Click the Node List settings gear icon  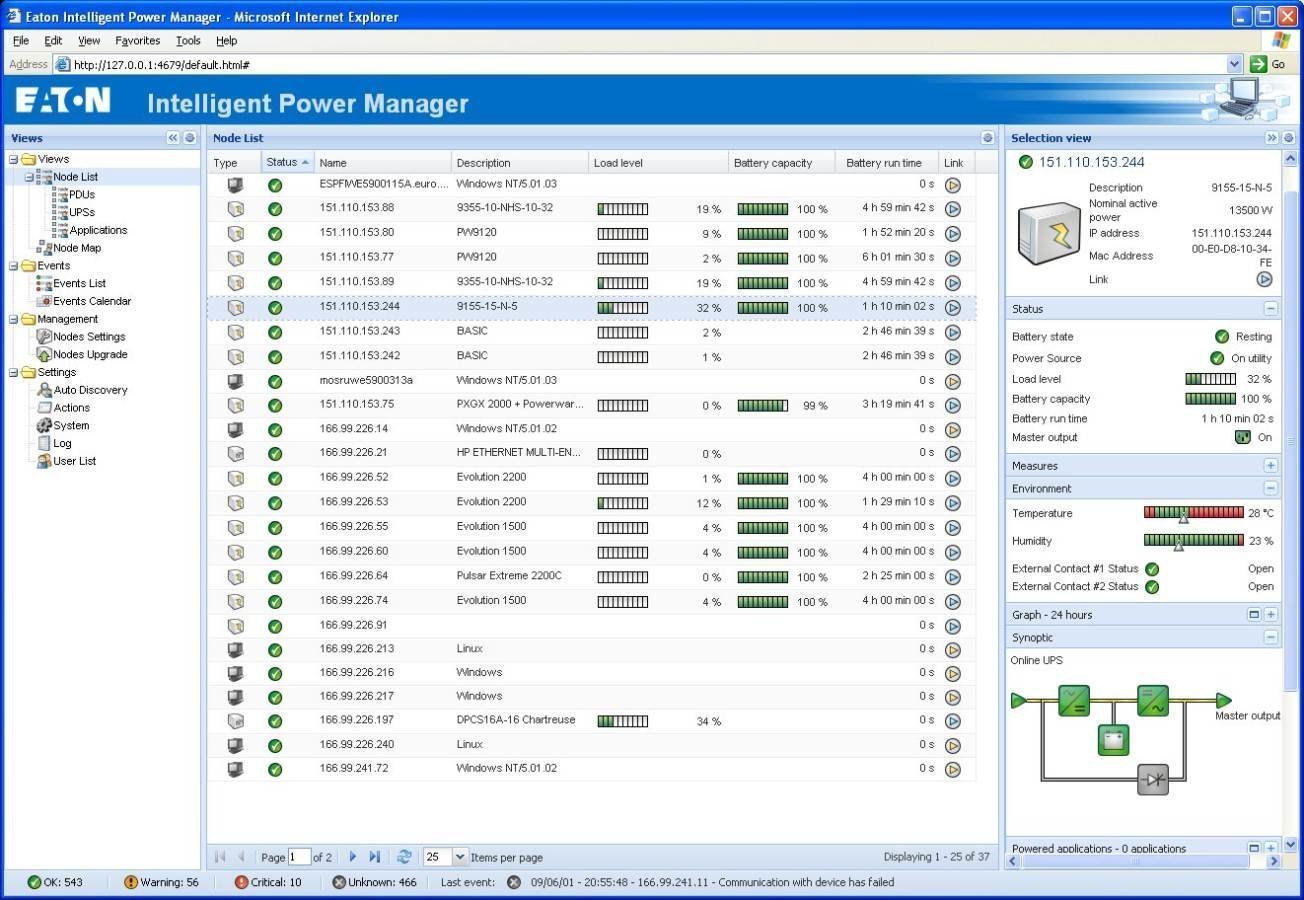click(987, 138)
